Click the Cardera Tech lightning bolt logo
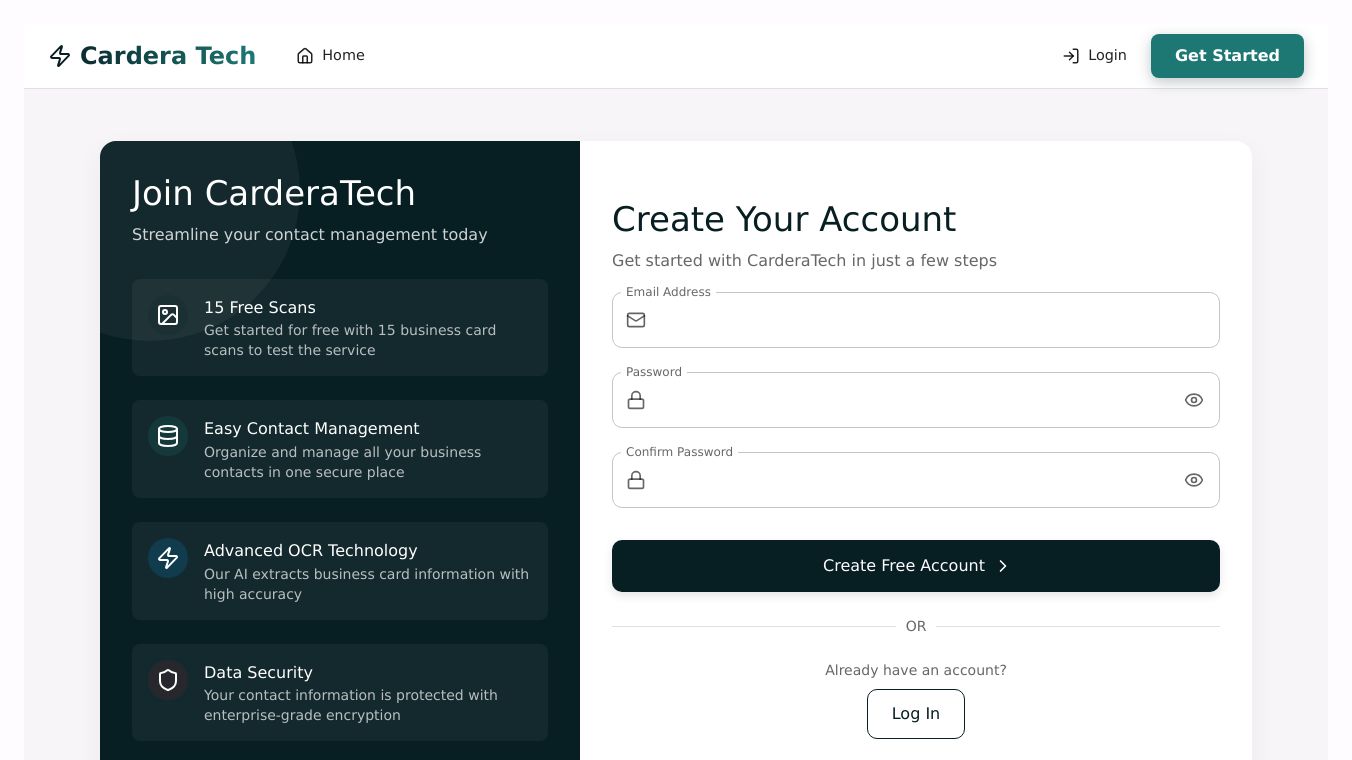The image size is (1352, 760). (60, 56)
